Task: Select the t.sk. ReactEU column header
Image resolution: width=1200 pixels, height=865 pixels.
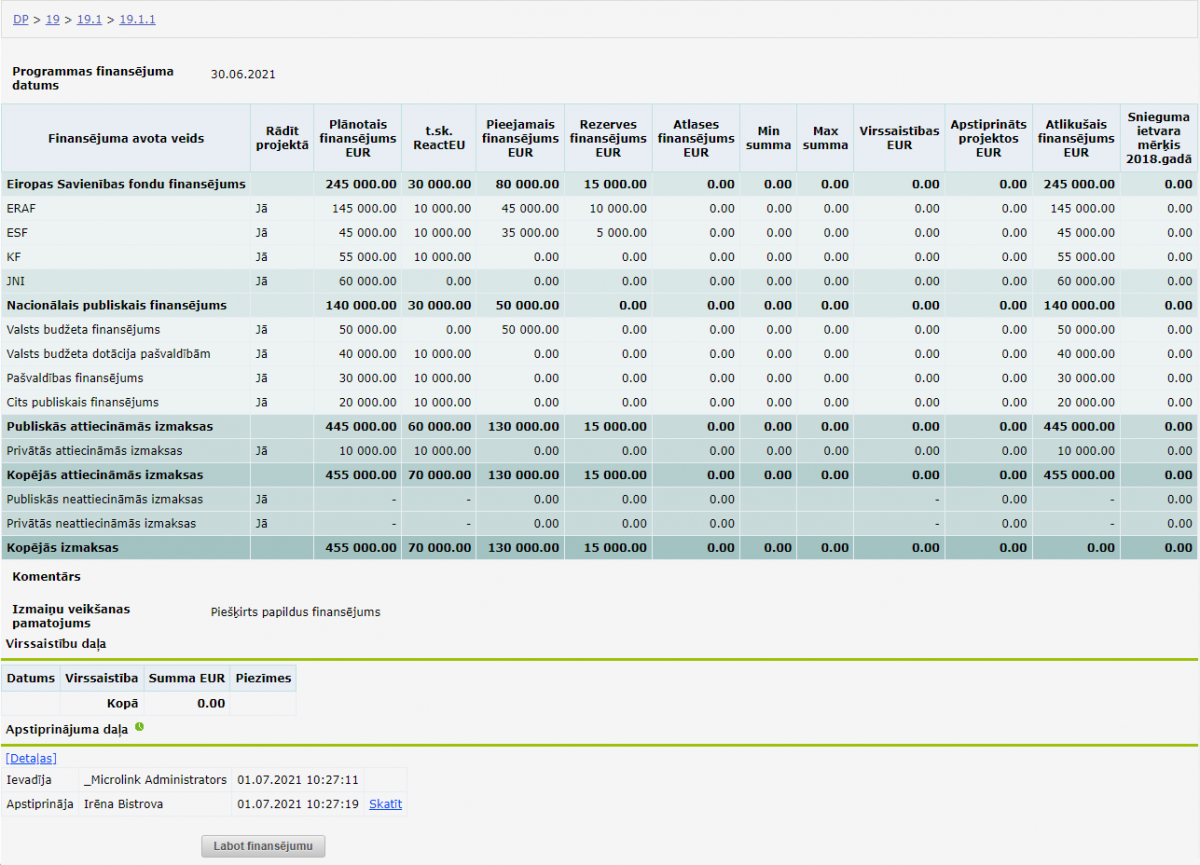Action: coord(438,138)
